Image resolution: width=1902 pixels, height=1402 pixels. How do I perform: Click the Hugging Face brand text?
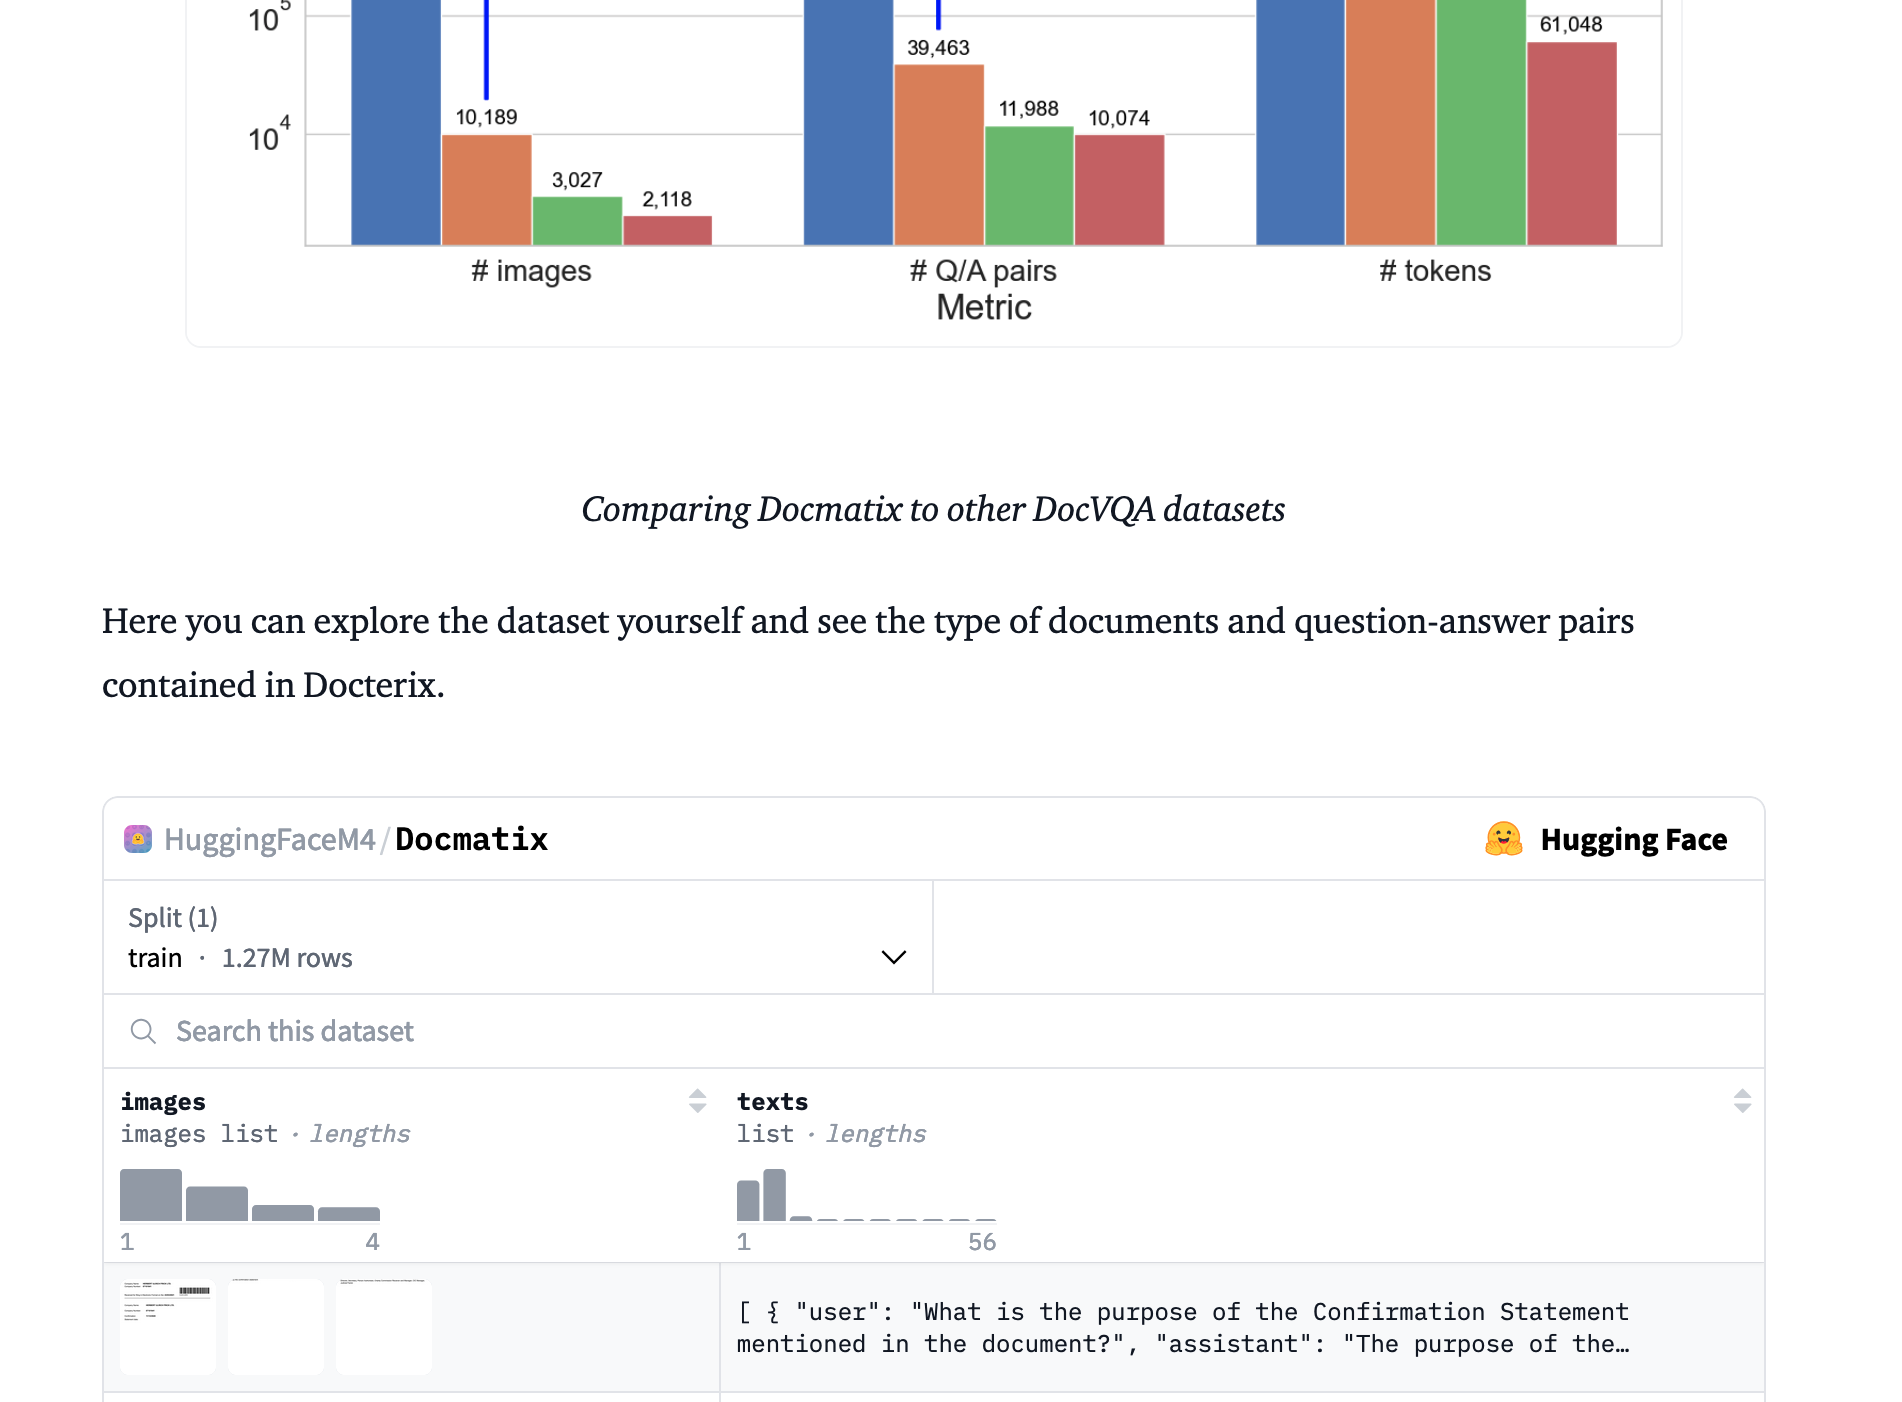click(x=1633, y=839)
